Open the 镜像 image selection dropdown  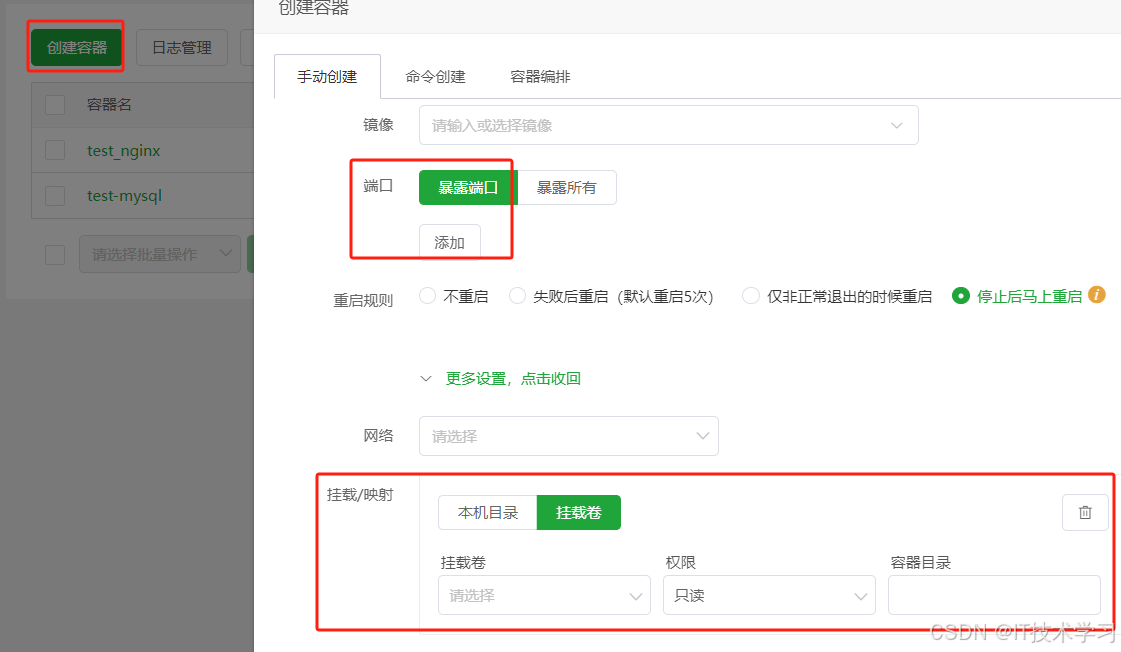tap(668, 125)
